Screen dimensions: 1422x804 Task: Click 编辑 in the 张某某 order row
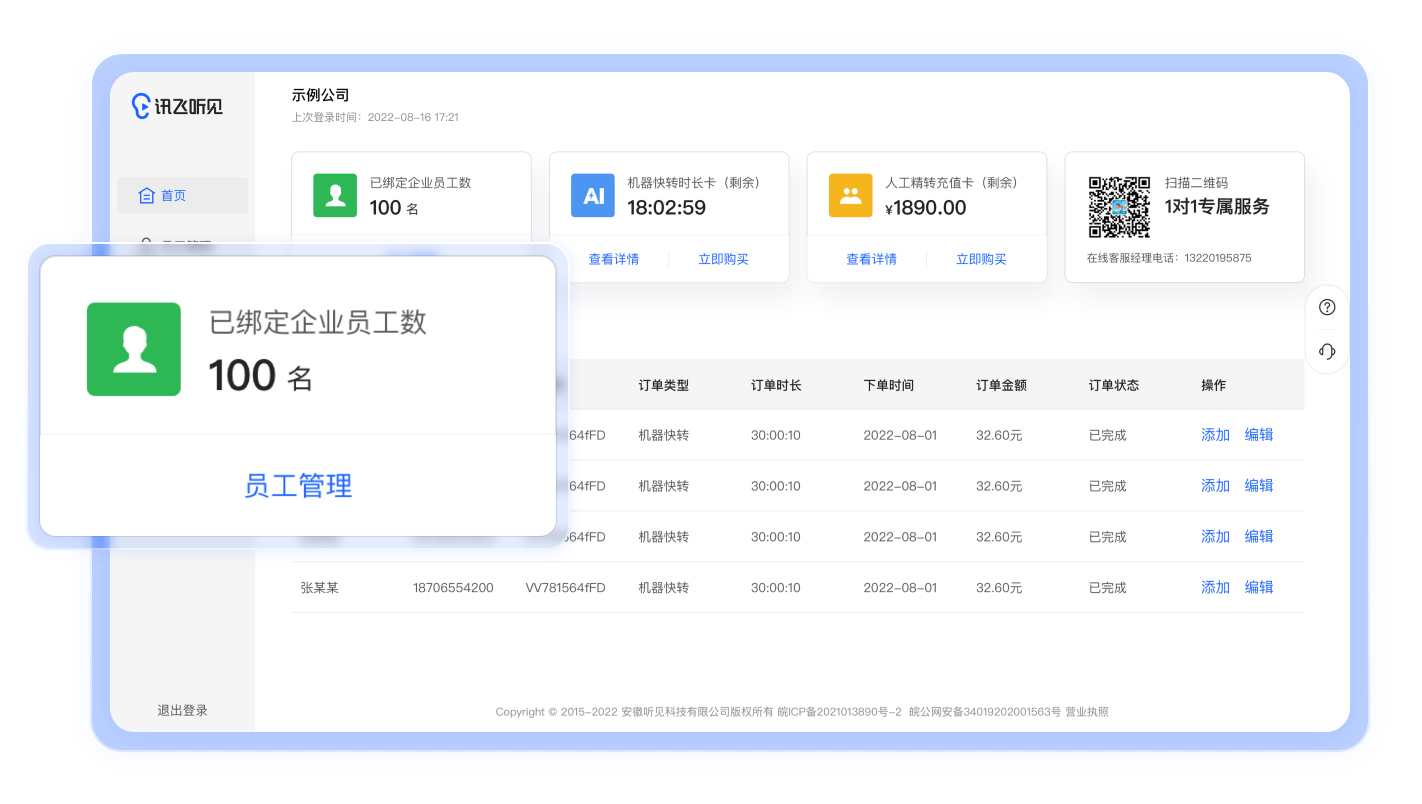(x=1258, y=588)
